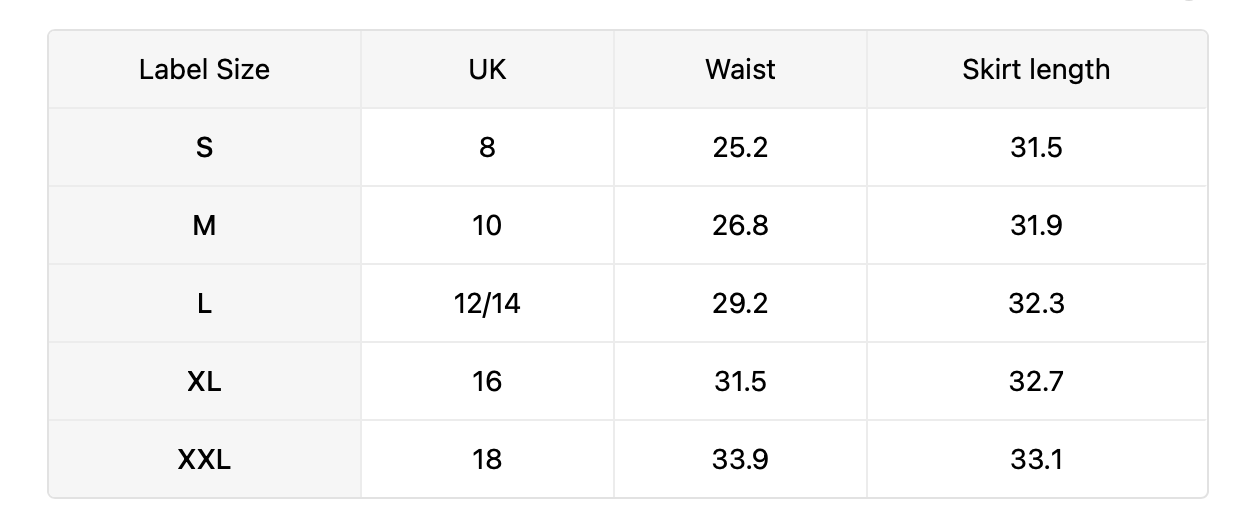Screen dimensions: 1236x518
Task: Click the Label Size column header
Action: pos(204,69)
